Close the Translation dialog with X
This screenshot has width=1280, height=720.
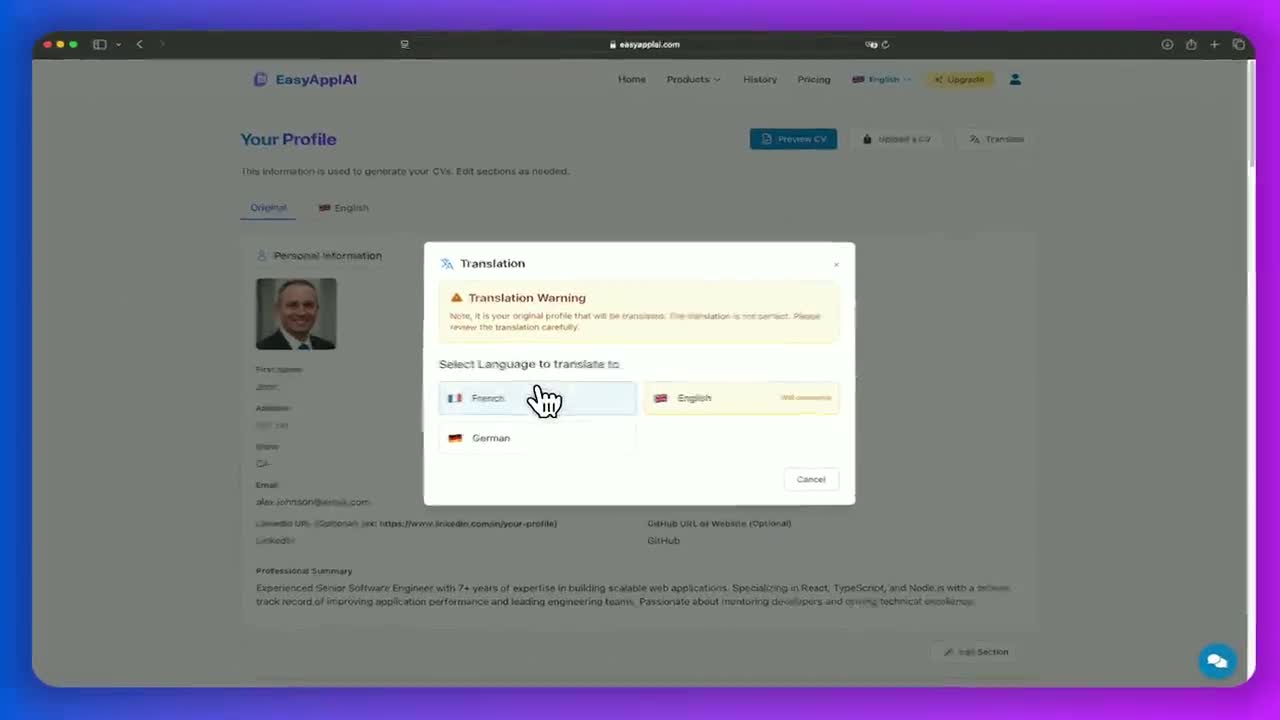836,264
